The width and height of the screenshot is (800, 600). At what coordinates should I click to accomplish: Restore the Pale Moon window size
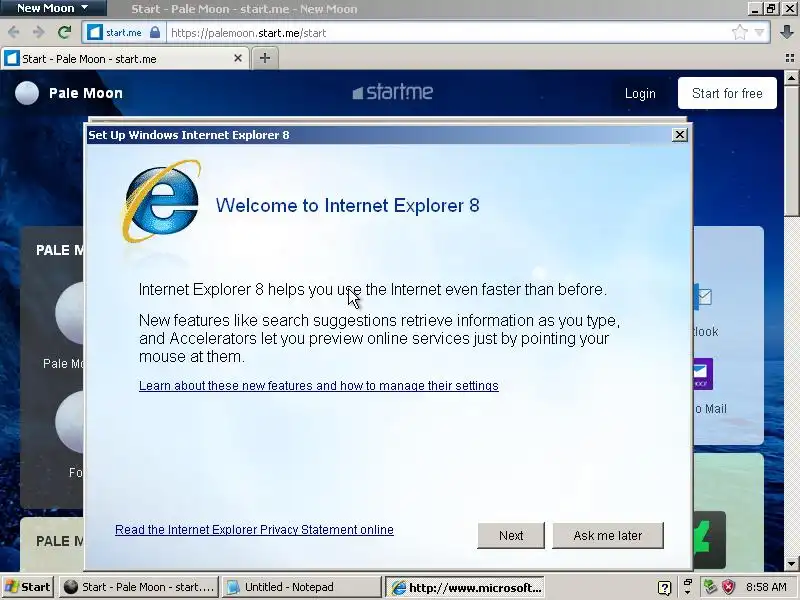tap(770, 8)
